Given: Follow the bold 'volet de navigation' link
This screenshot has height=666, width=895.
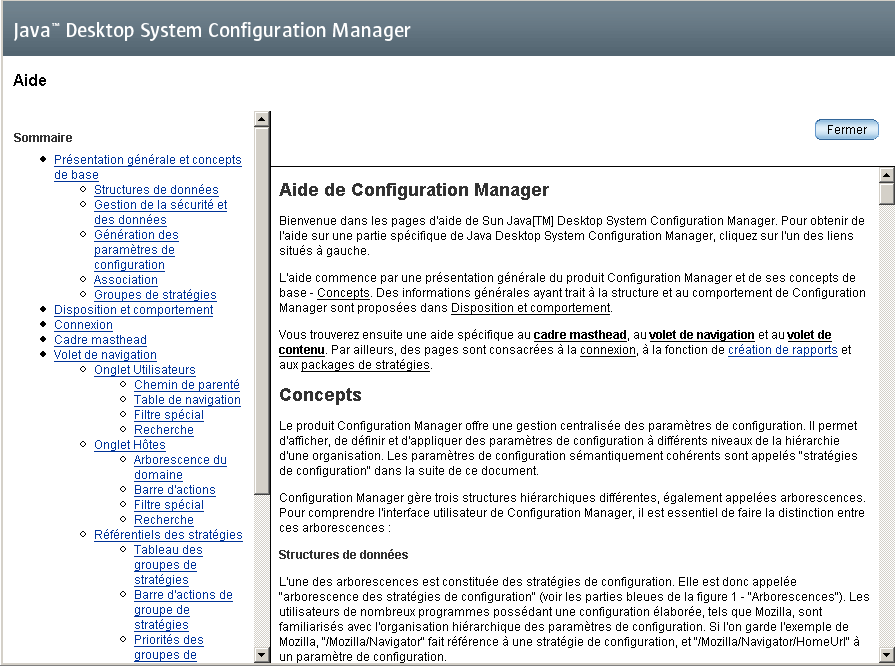Looking at the screenshot, I should (702, 335).
